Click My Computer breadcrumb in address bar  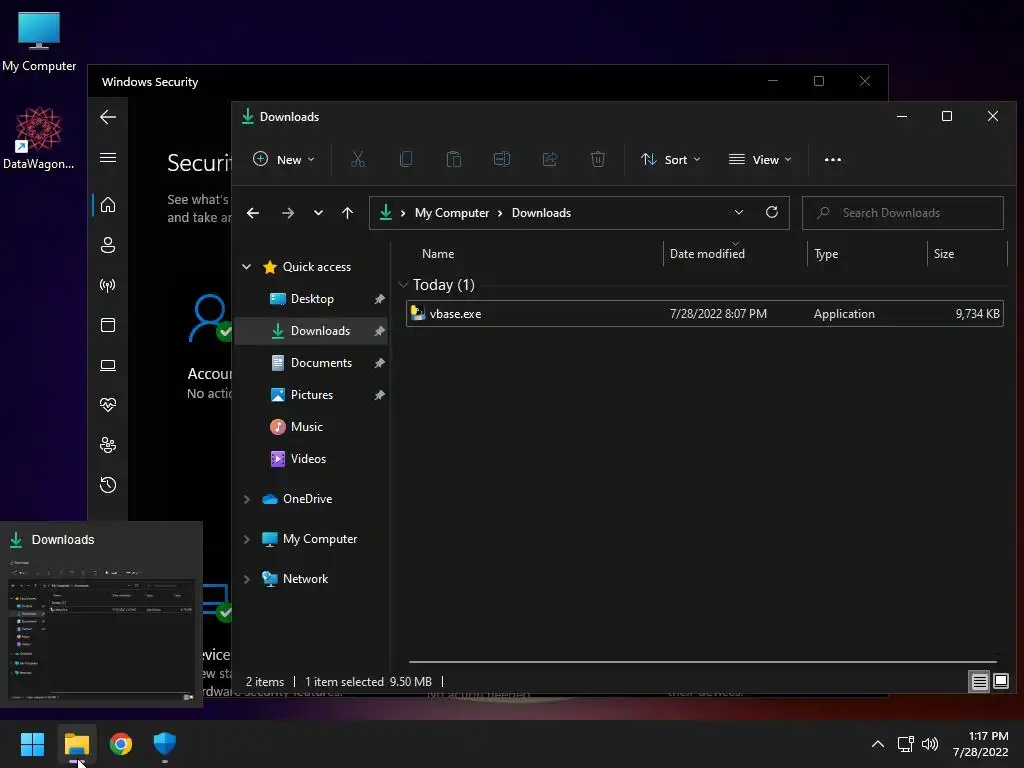(x=452, y=213)
